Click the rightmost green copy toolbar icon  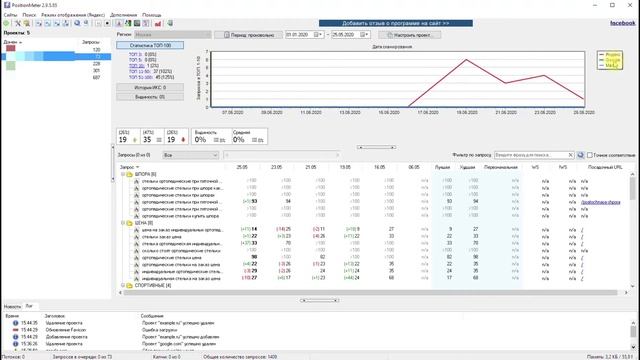click(x=170, y=24)
